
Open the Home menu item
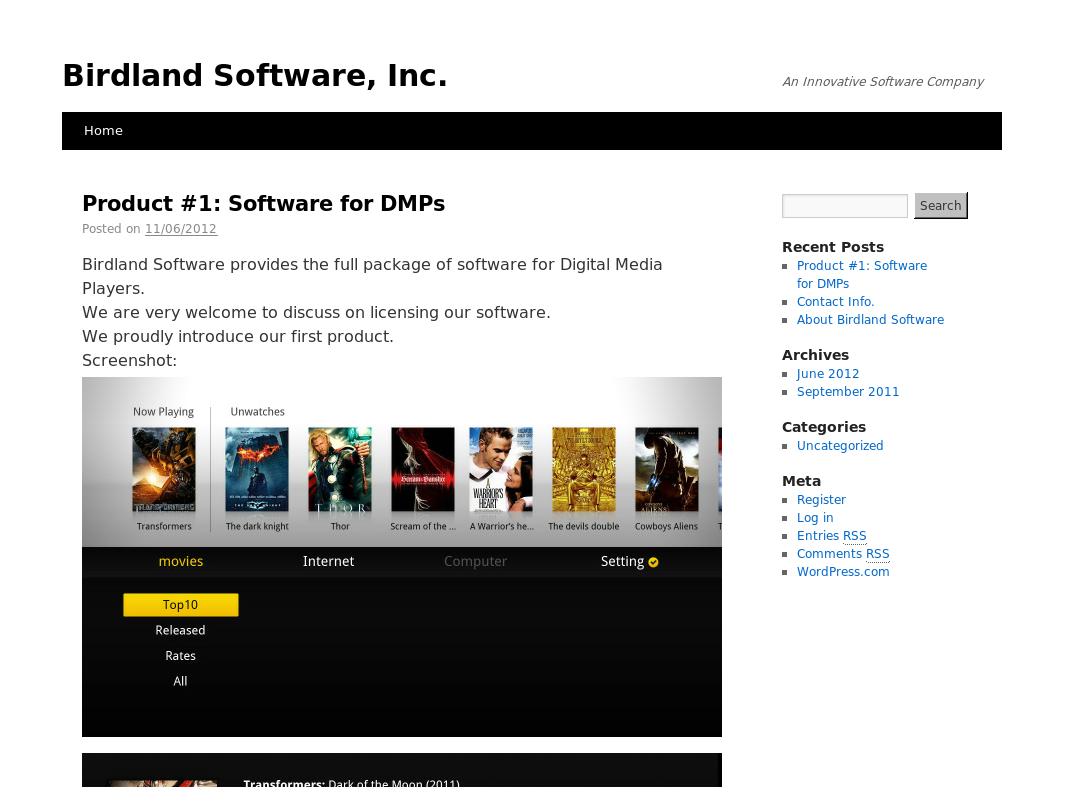pos(103,131)
